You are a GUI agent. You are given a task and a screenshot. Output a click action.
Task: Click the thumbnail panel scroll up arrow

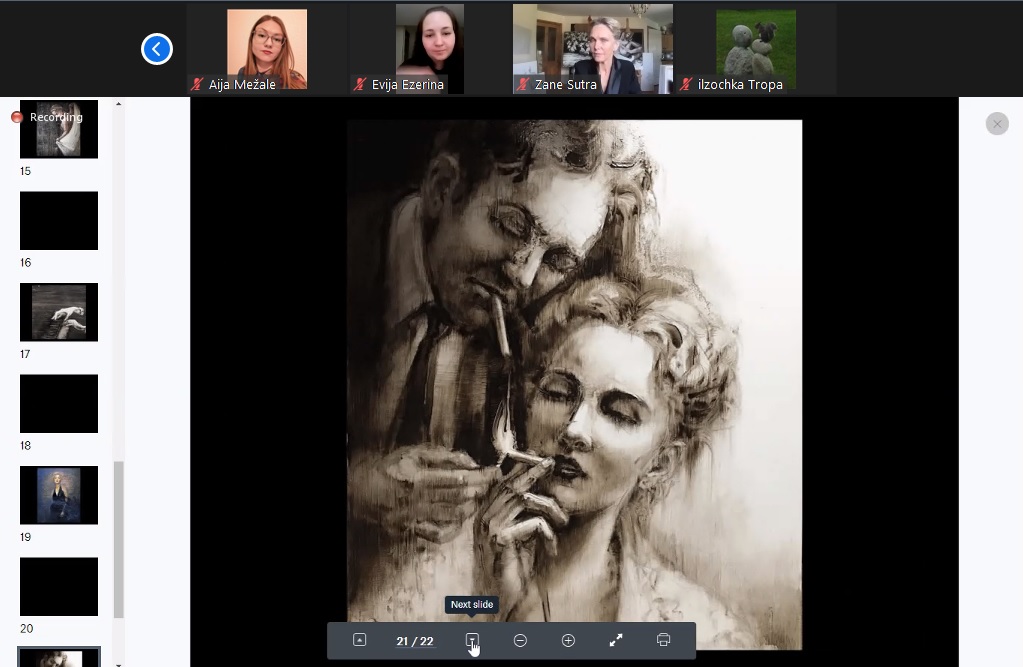point(118,104)
